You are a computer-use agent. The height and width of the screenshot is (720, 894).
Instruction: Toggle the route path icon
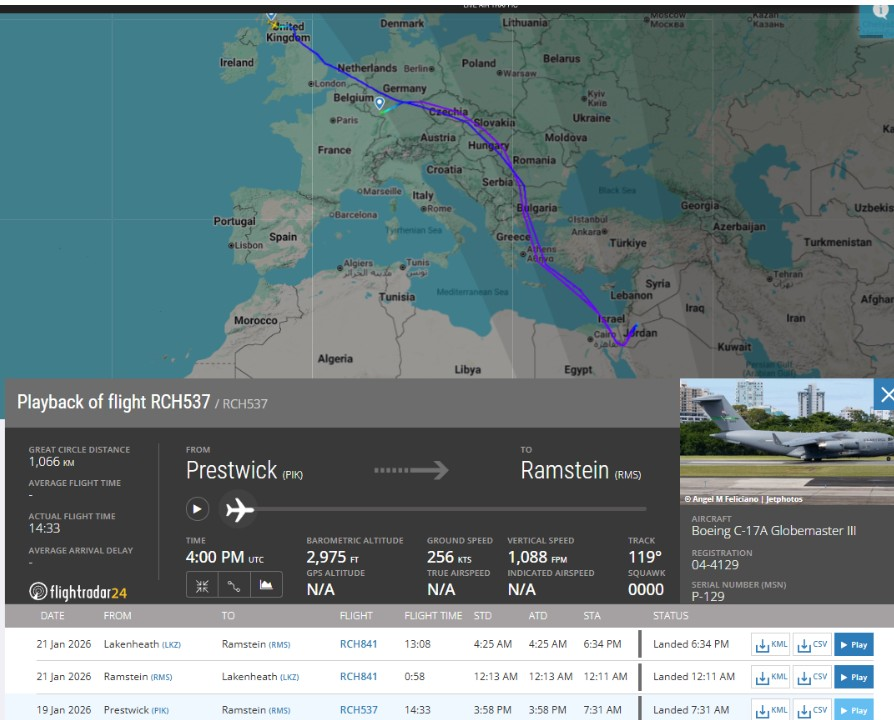(234, 585)
